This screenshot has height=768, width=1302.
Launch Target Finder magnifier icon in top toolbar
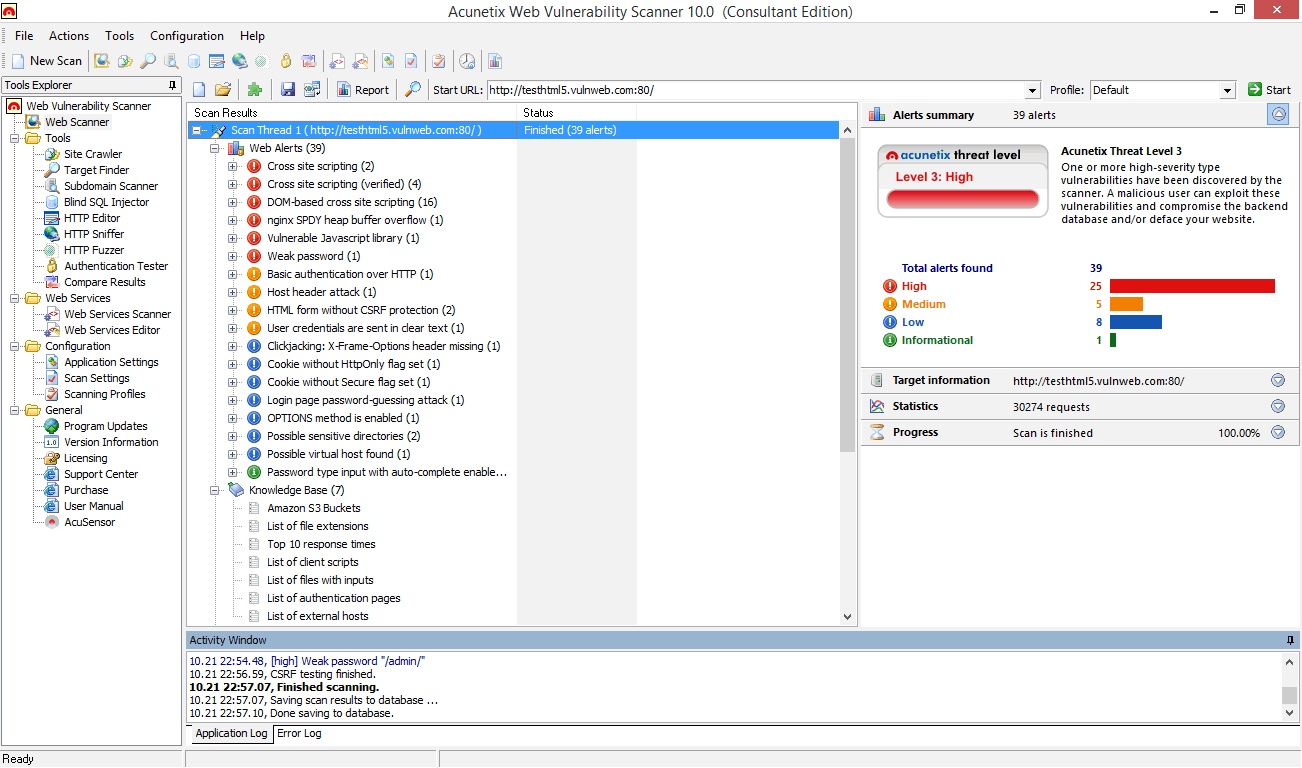[x=148, y=61]
